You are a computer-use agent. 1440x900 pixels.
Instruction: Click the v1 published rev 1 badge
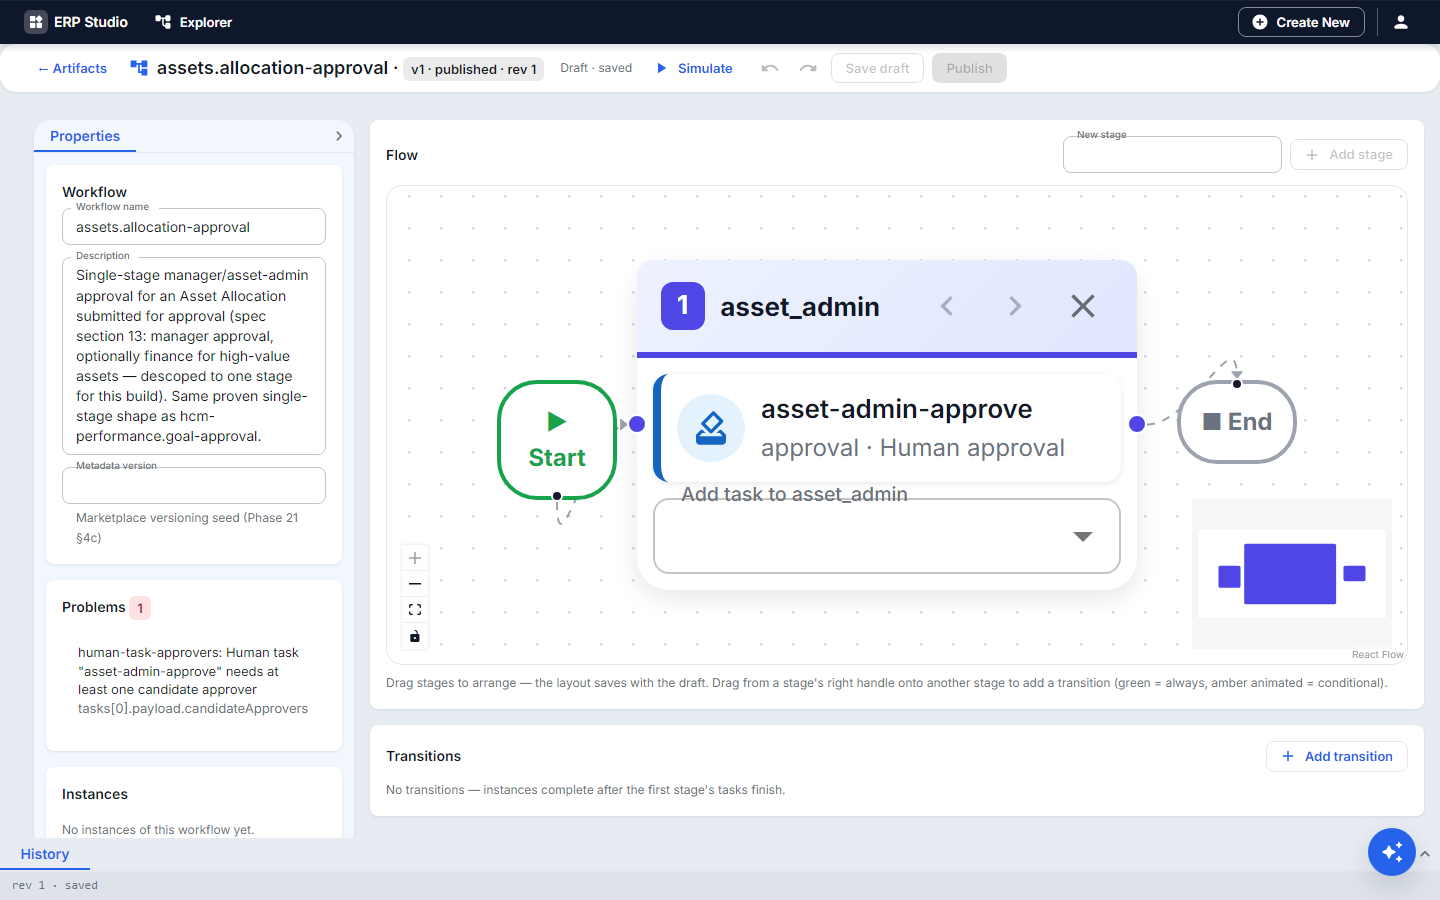click(474, 69)
